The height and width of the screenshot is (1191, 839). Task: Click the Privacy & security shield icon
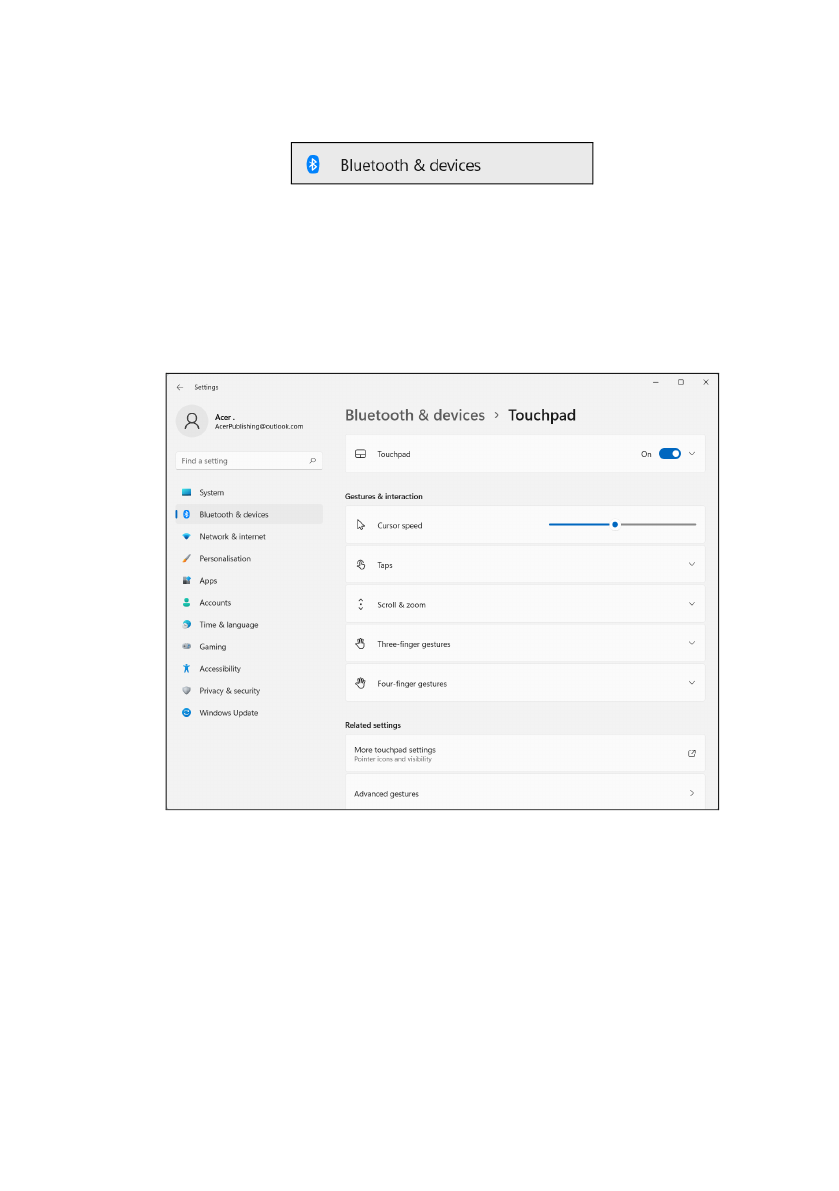pyautogui.click(x=186, y=691)
